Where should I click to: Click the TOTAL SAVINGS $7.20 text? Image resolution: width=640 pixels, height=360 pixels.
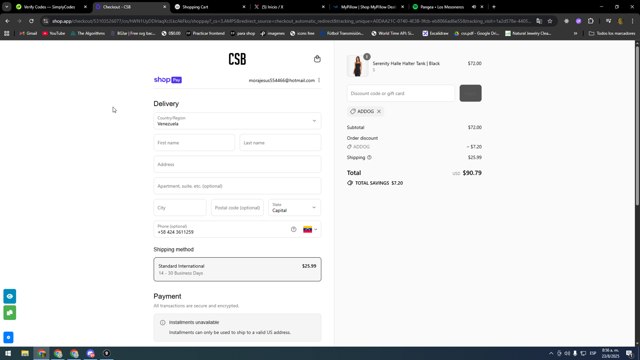tap(379, 183)
